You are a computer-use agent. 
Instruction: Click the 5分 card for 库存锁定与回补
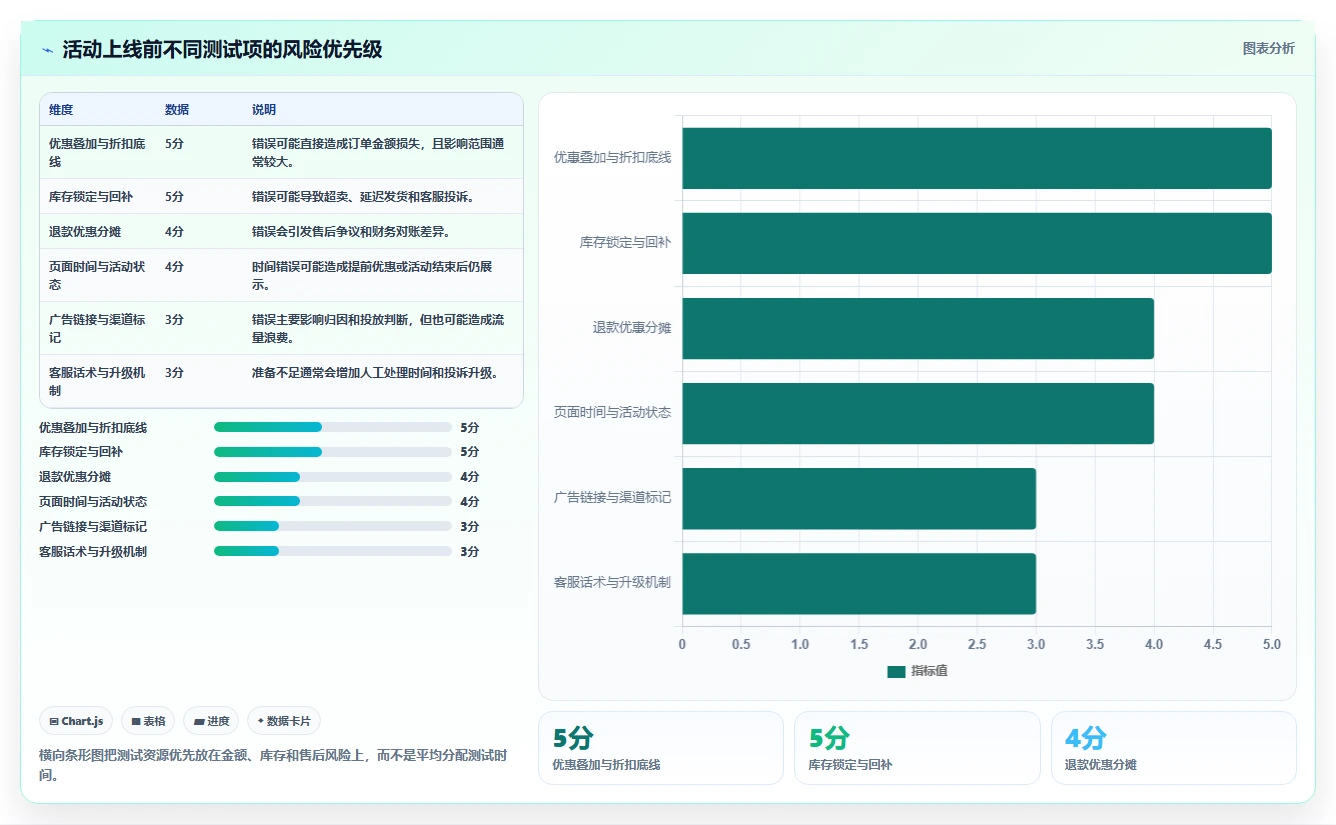(x=917, y=748)
